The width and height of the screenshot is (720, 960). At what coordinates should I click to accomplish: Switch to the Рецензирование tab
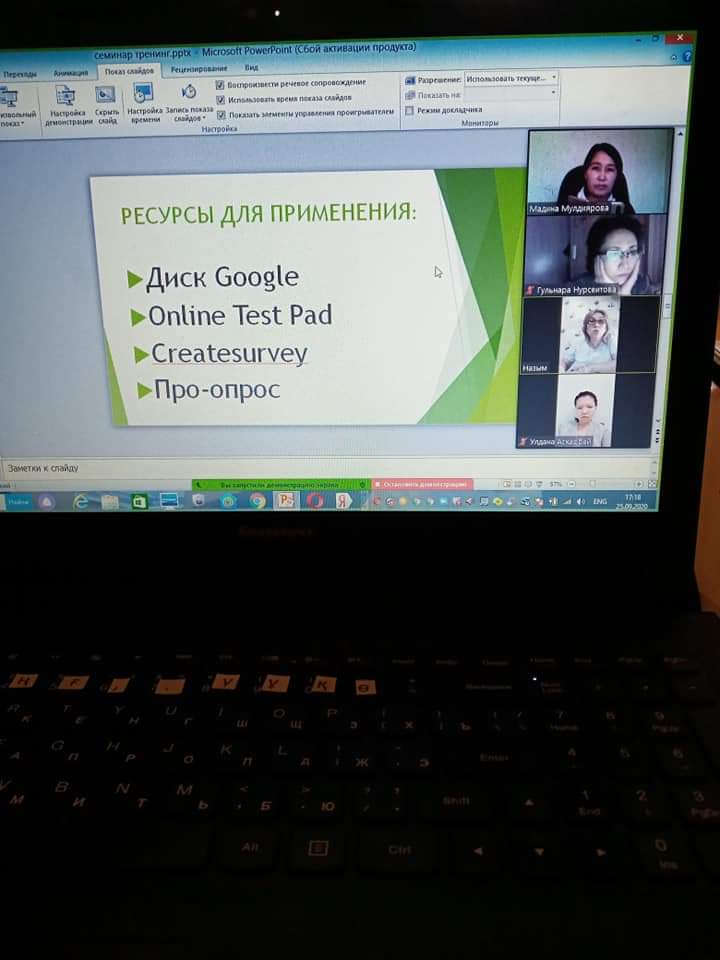tap(198, 69)
